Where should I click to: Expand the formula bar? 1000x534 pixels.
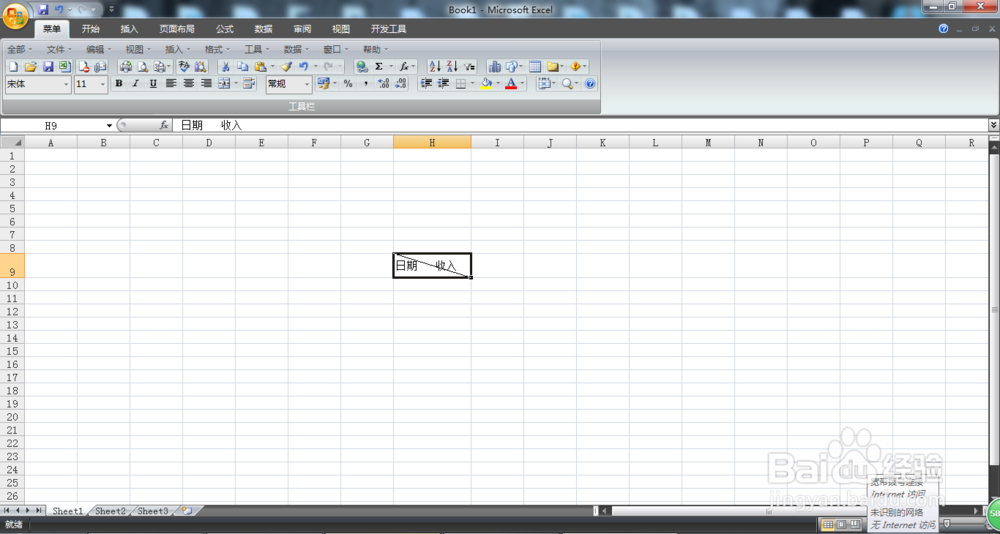pyautogui.click(x=994, y=125)
